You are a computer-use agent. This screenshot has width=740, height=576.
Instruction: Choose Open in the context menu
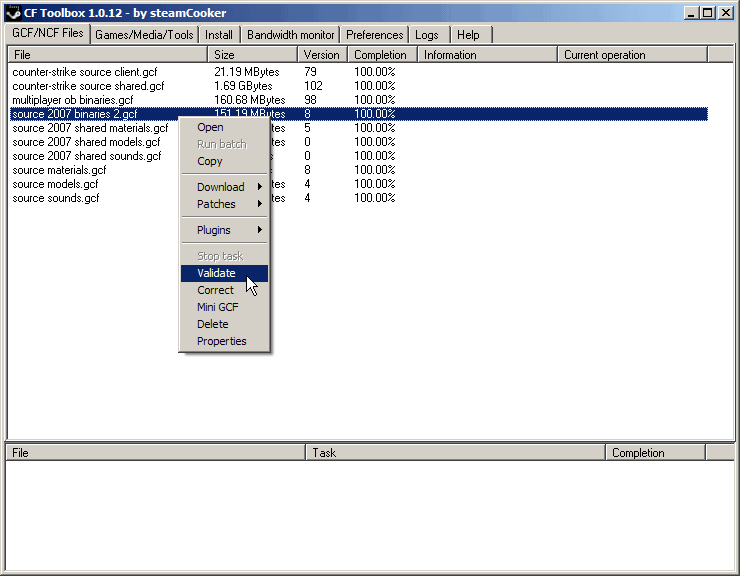point(224,127)
